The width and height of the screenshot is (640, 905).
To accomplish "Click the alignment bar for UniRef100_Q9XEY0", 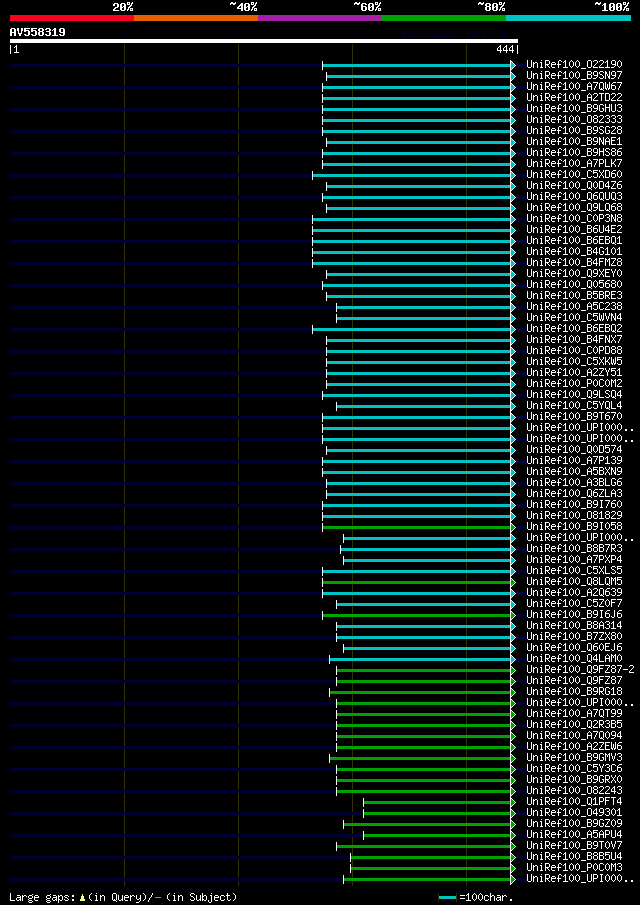I will click(418, 275).
